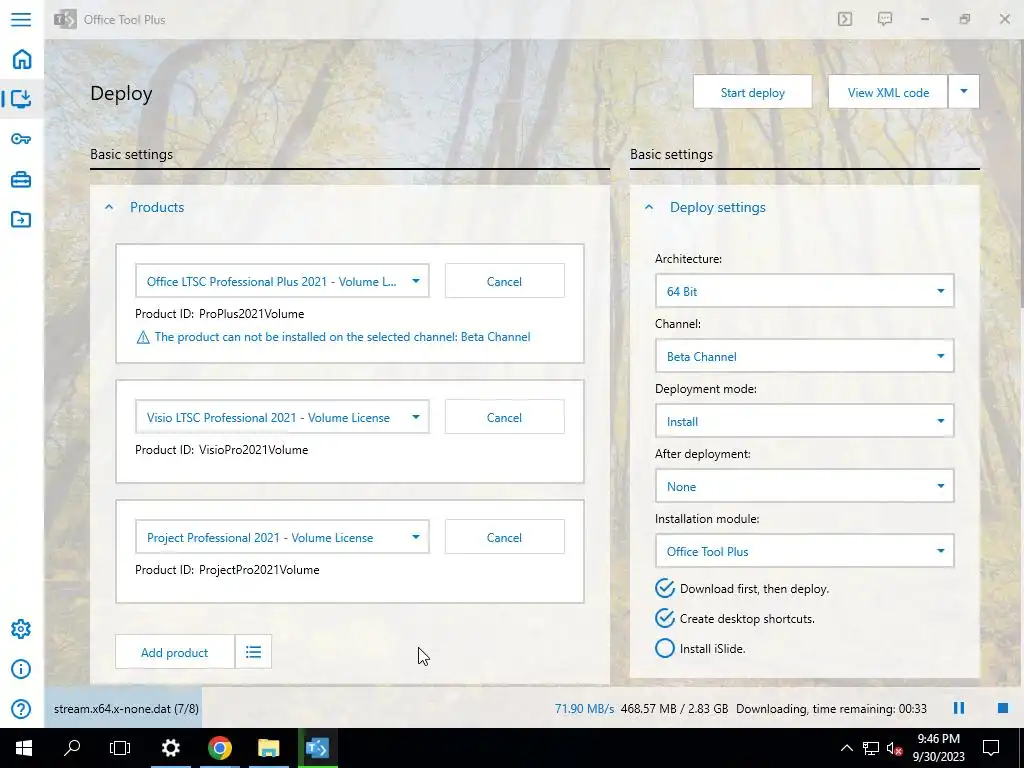Open the taskbar clock 9:46 PM
The image size is (1024, 768).
coord(938,748)
